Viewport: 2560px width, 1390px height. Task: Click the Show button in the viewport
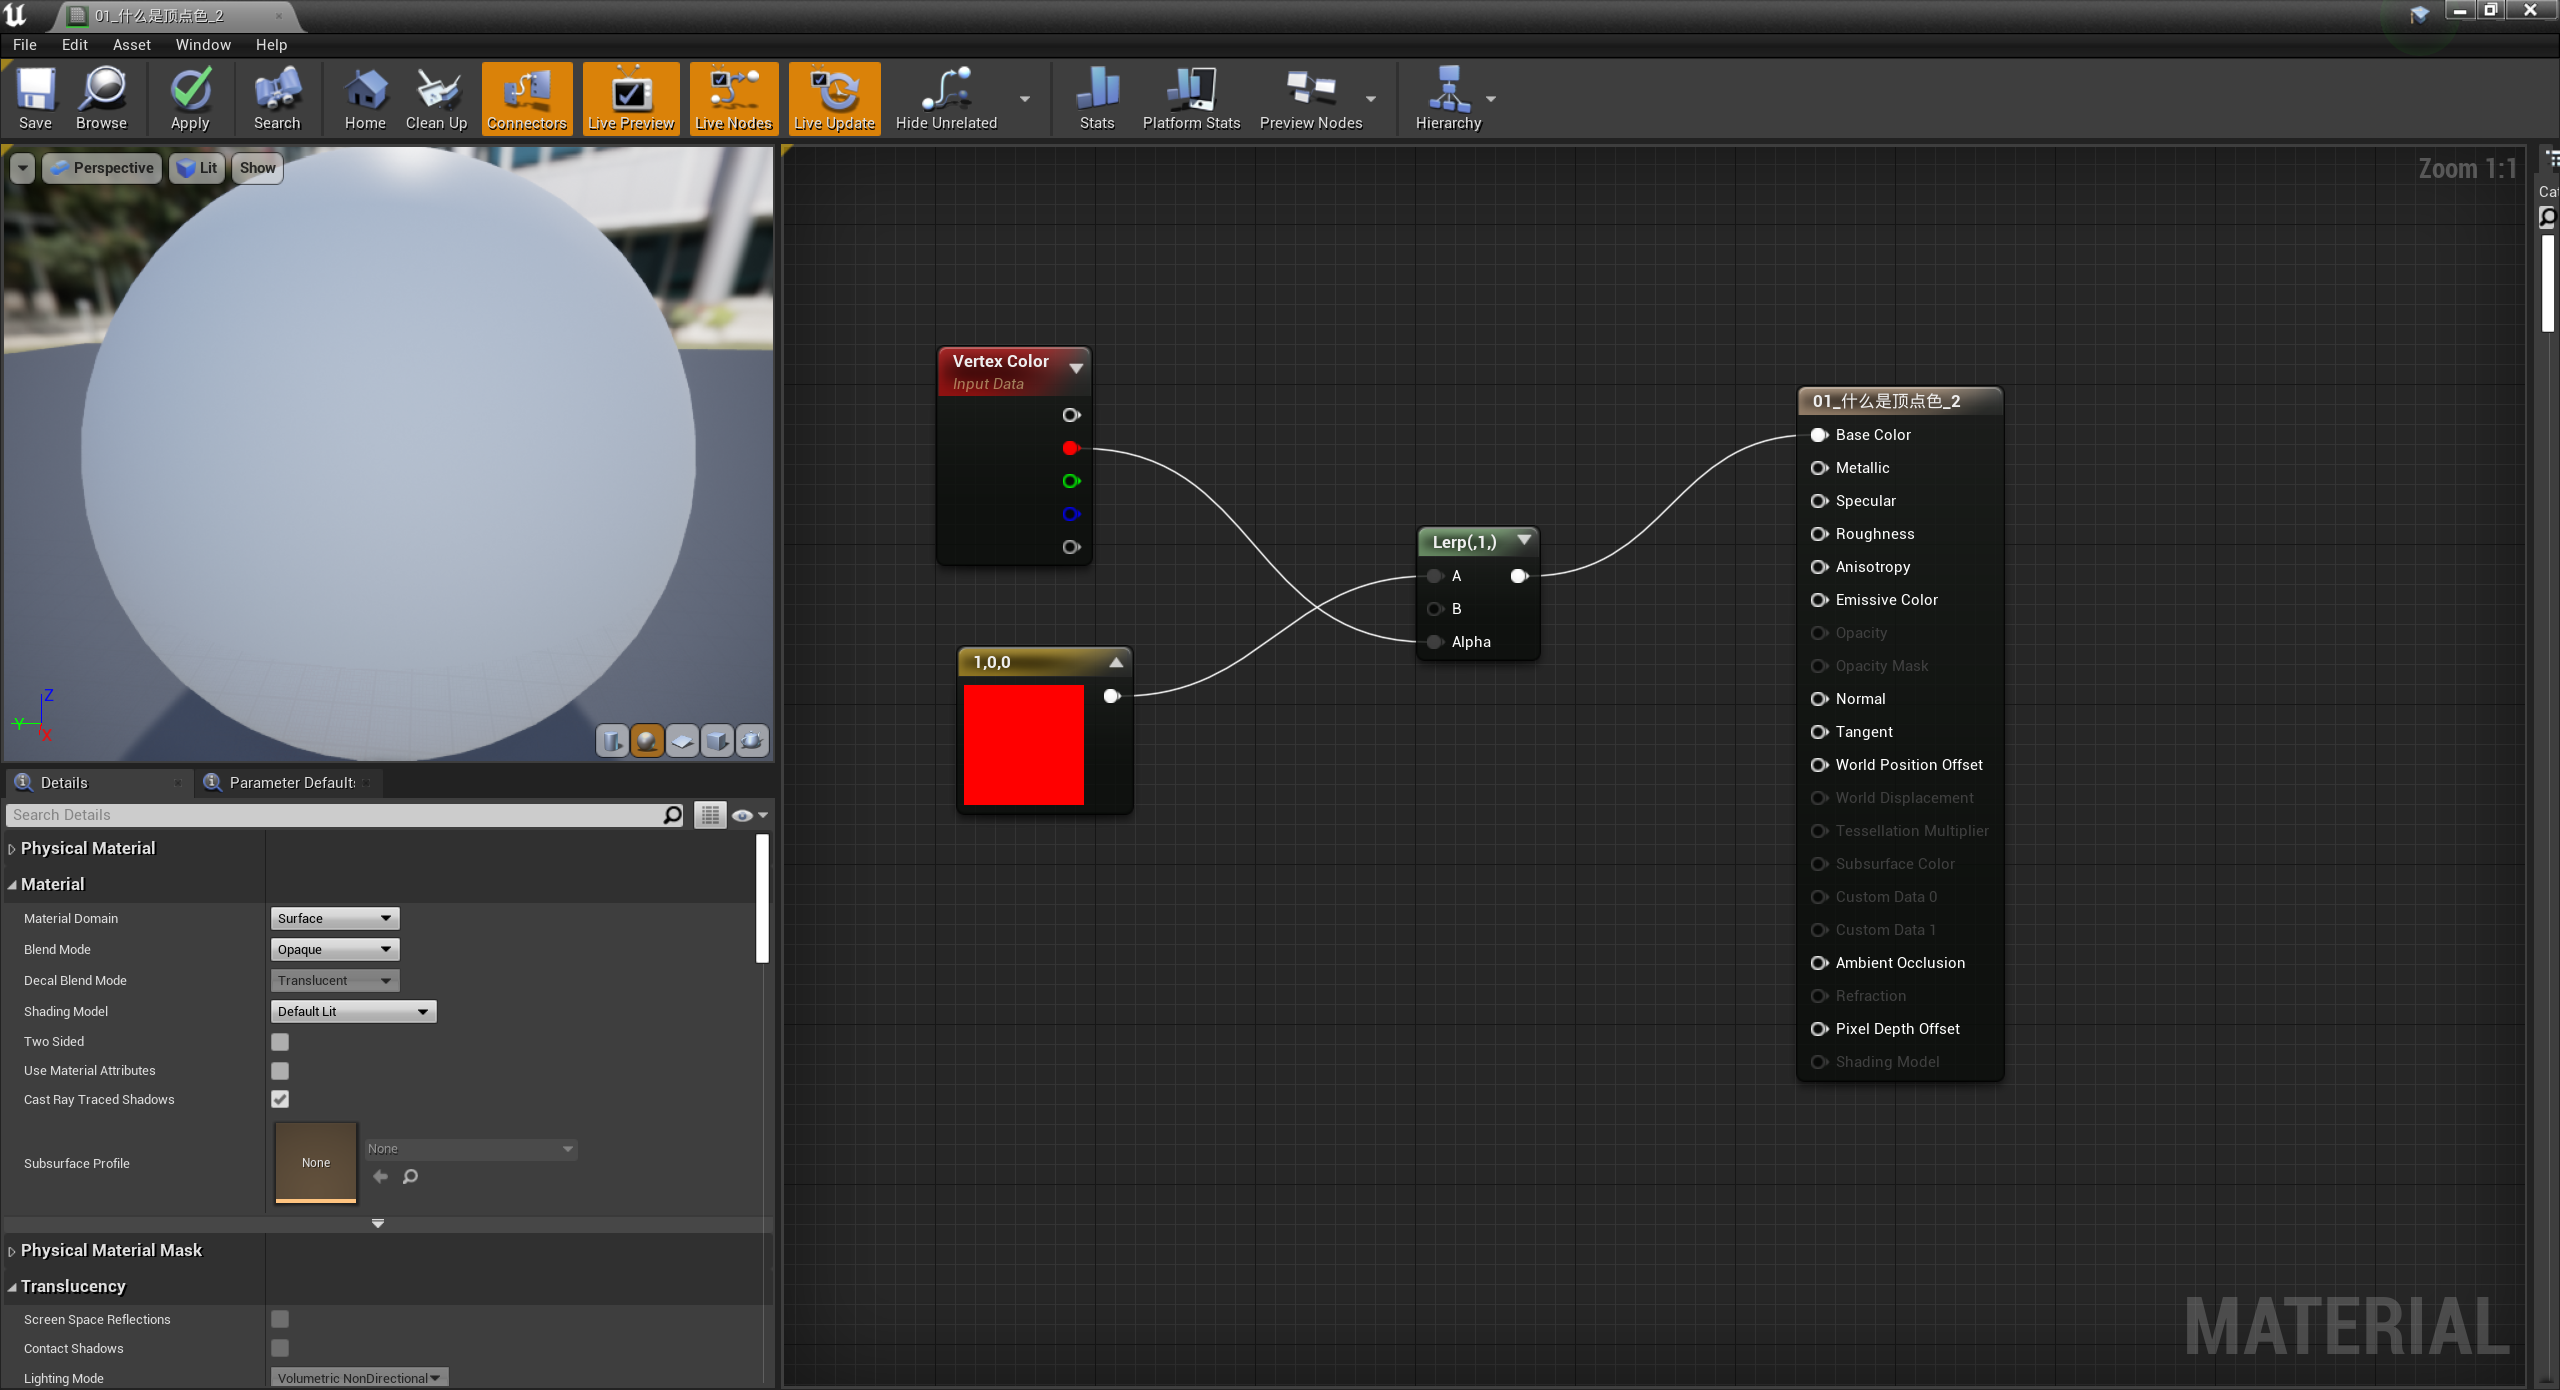pyautogui.click(x=256, y=167)
